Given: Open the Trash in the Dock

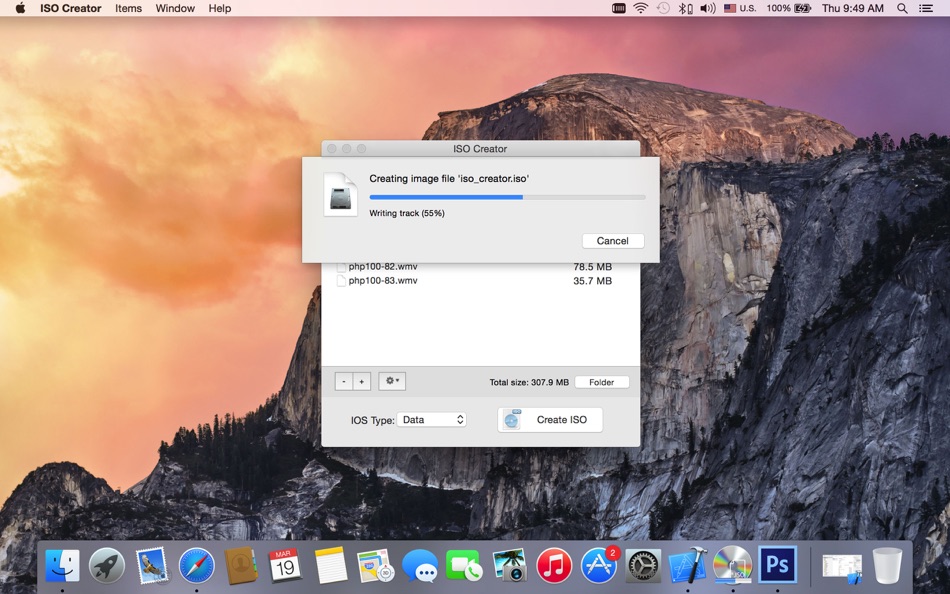Looking at the screenshot, I should [x=887, y=566].
